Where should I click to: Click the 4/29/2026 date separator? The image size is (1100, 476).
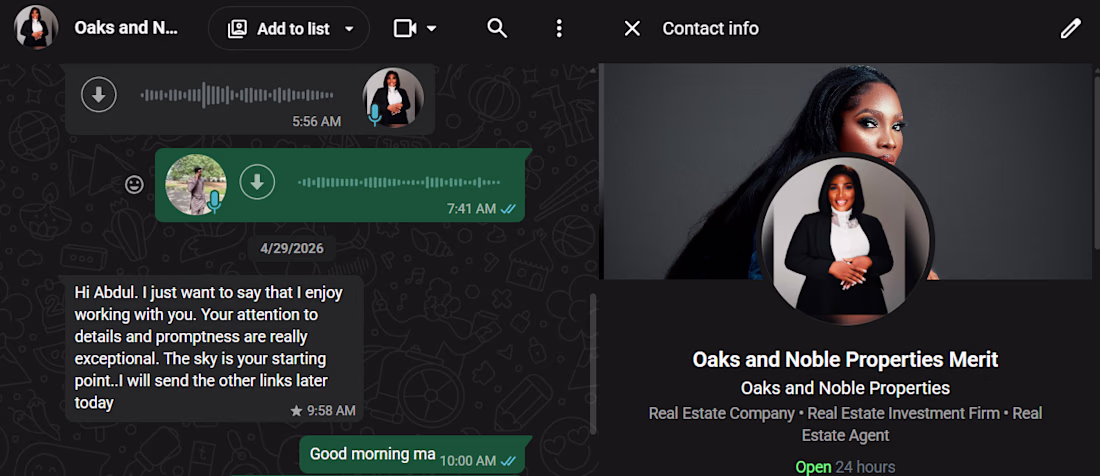tap(292, 248)
